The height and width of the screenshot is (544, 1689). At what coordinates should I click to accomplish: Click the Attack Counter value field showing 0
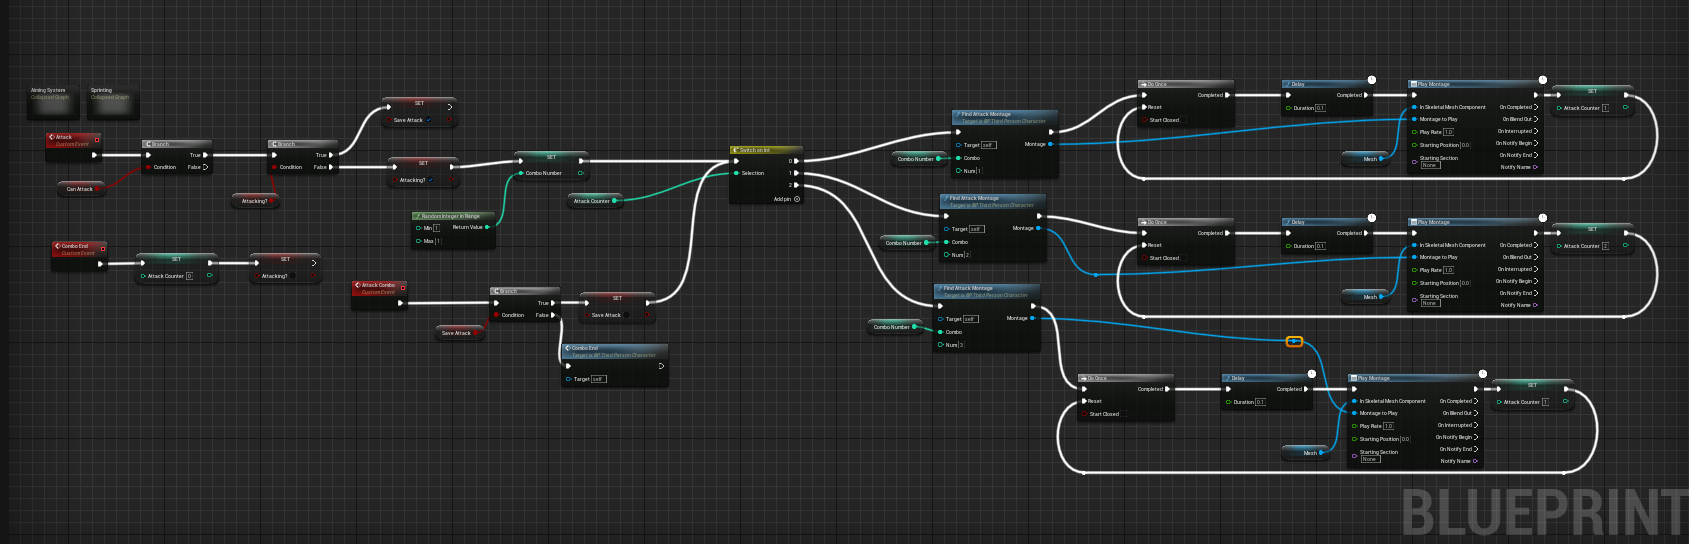pos(190,276)
